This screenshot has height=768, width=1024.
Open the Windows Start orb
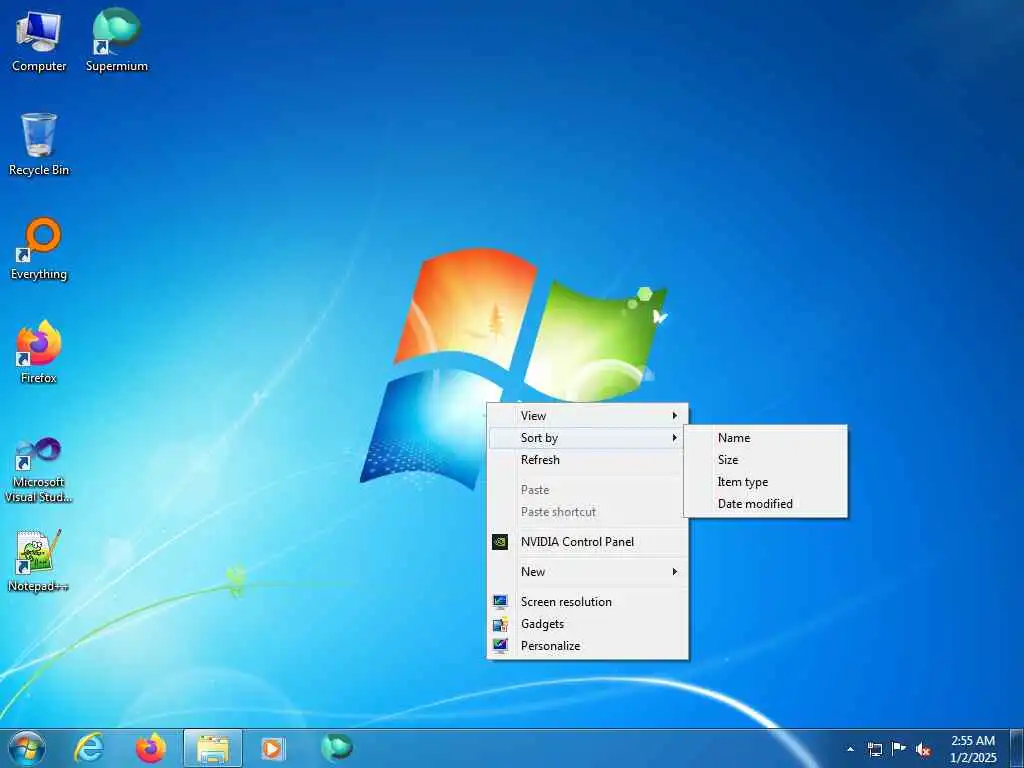27,748
